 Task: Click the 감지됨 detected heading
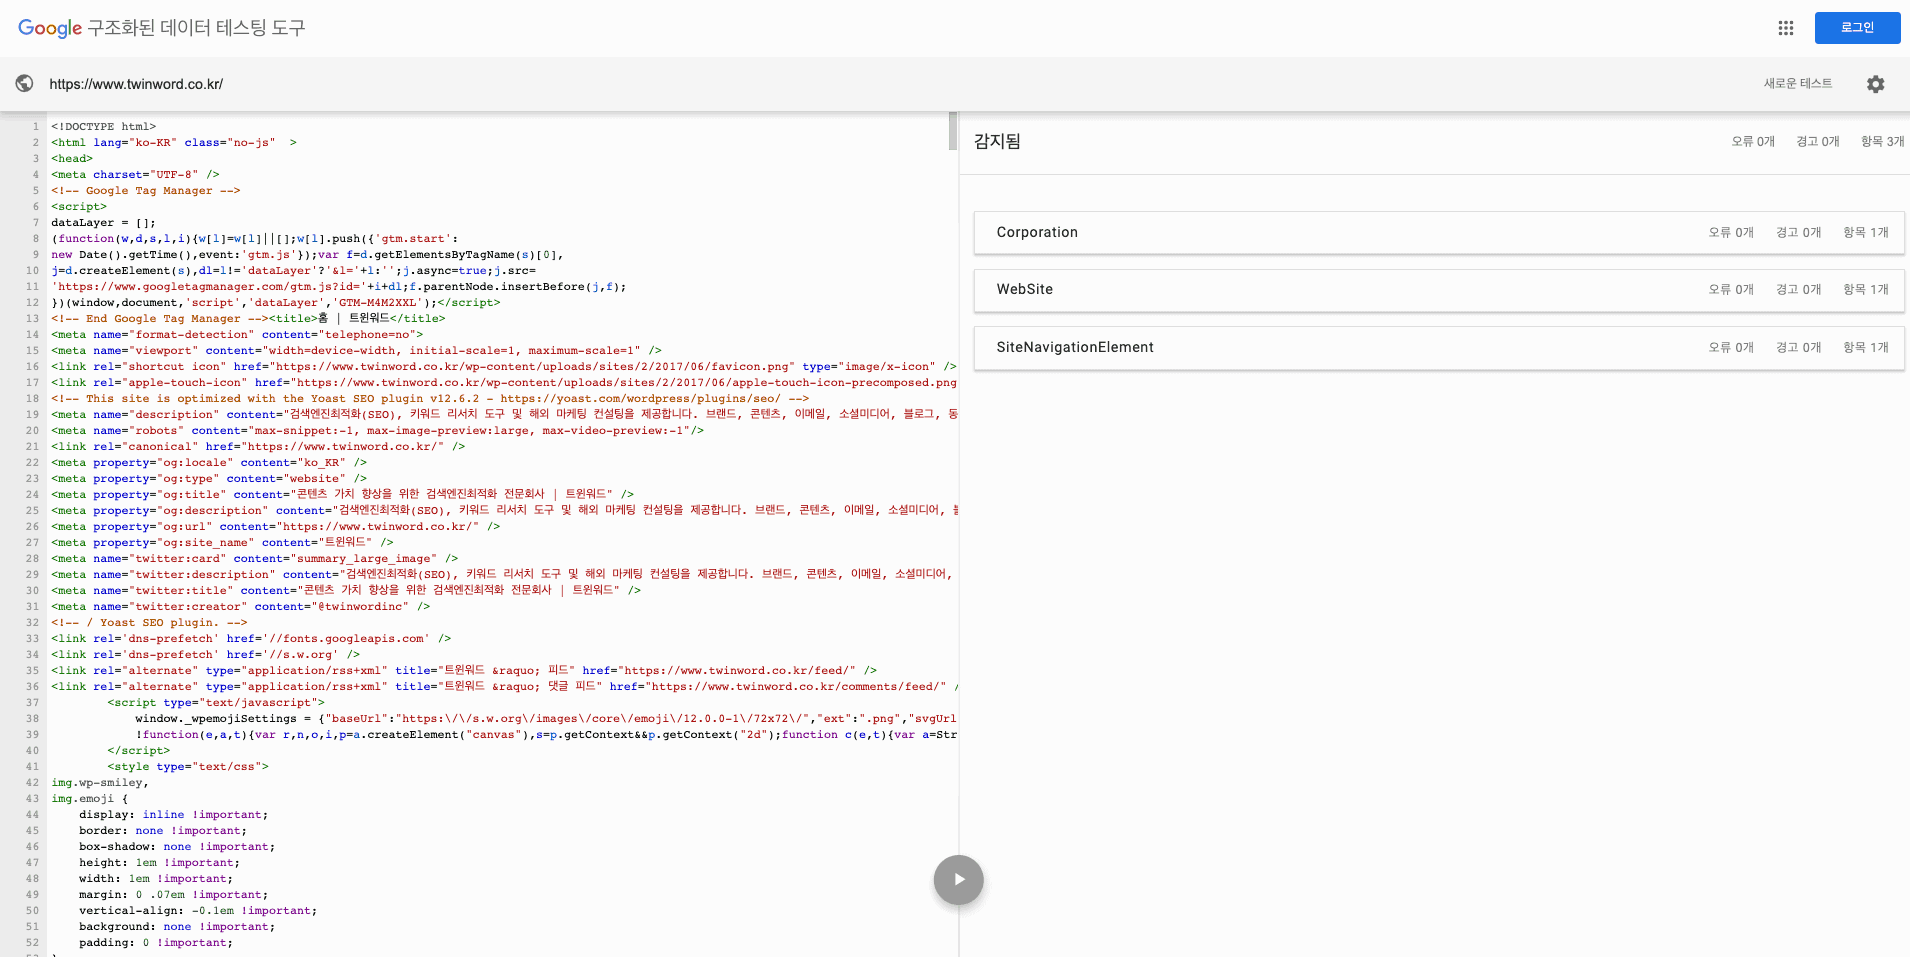click(997, 142)
